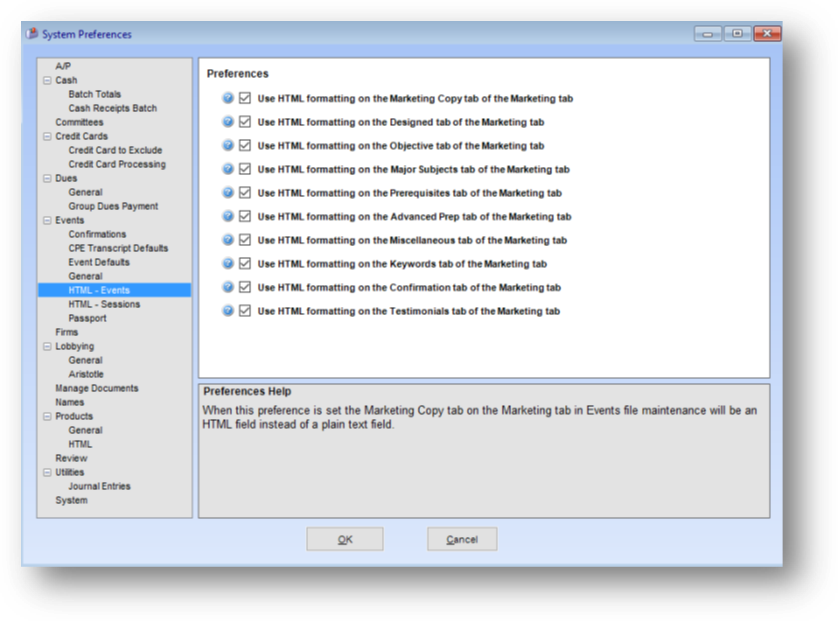
Task: Uncheck HTML formatting for Major Subjects tab
Action: point(245,169)
